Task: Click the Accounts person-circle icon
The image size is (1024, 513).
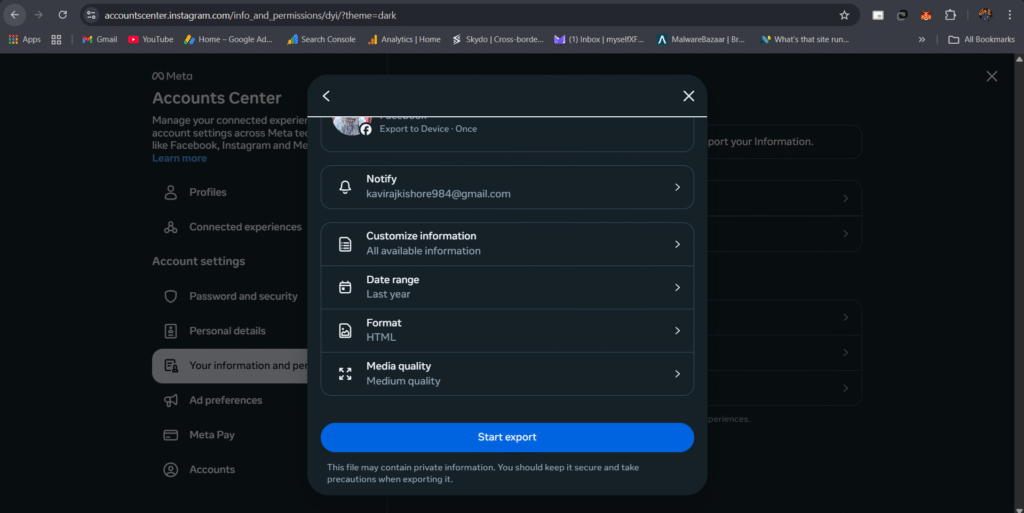Action: pyautogui.click(x=170, y=469)
